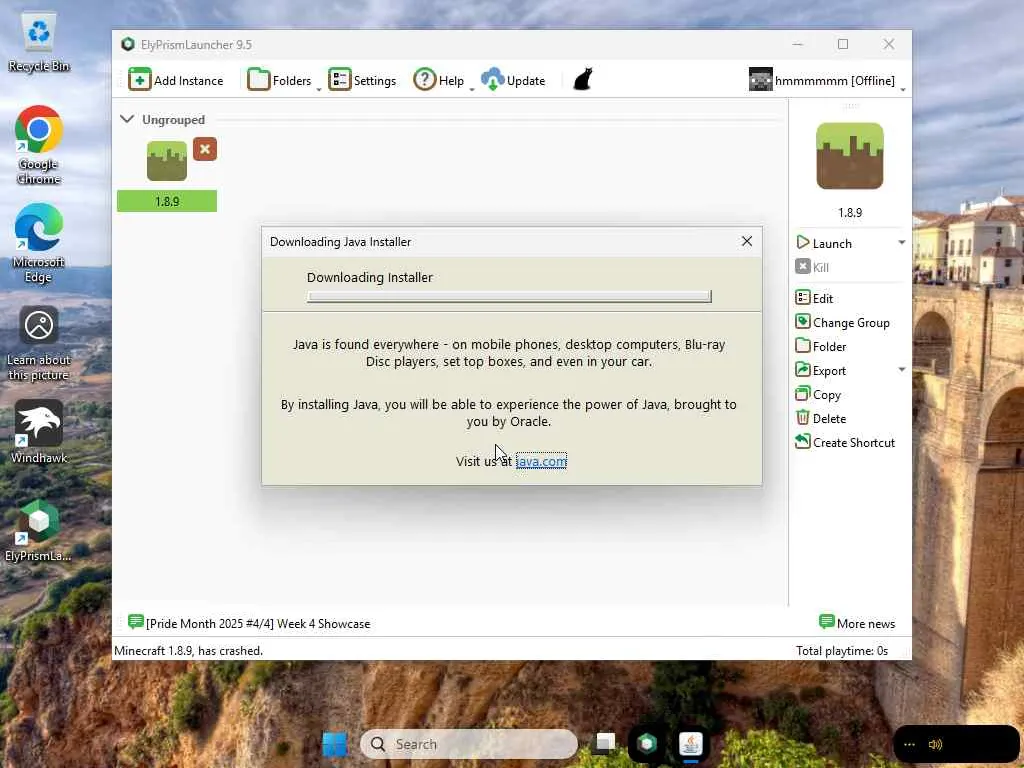The width and height of the screenshot is (1024, 768).
Task: Click the Kill button
Action: pos(812,267)
